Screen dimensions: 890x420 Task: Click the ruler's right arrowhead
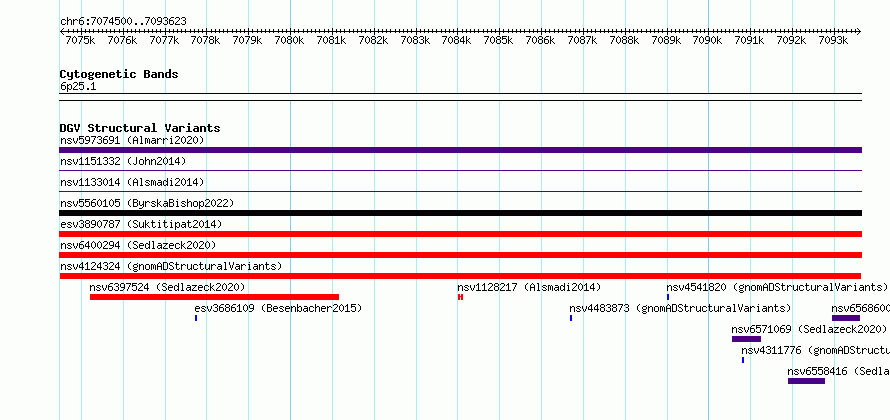pyautogui.click(x=859, y=31)
